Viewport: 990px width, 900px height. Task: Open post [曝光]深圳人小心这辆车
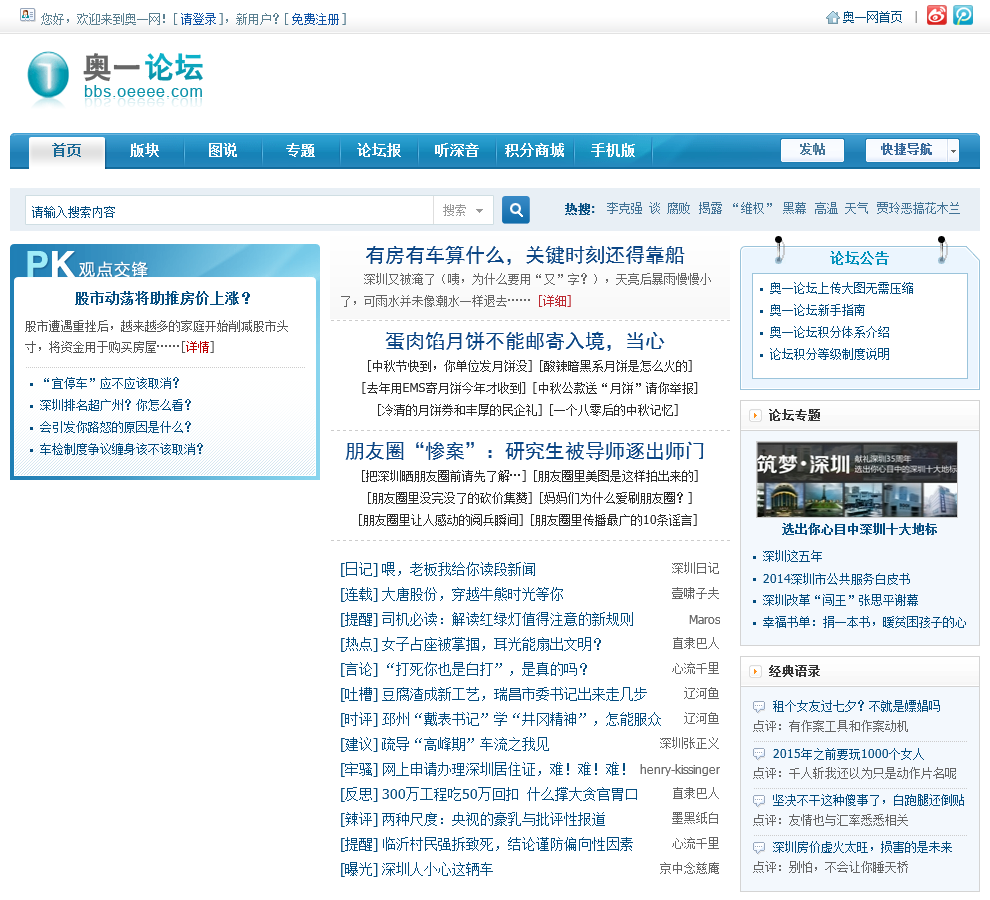(417, 870)
